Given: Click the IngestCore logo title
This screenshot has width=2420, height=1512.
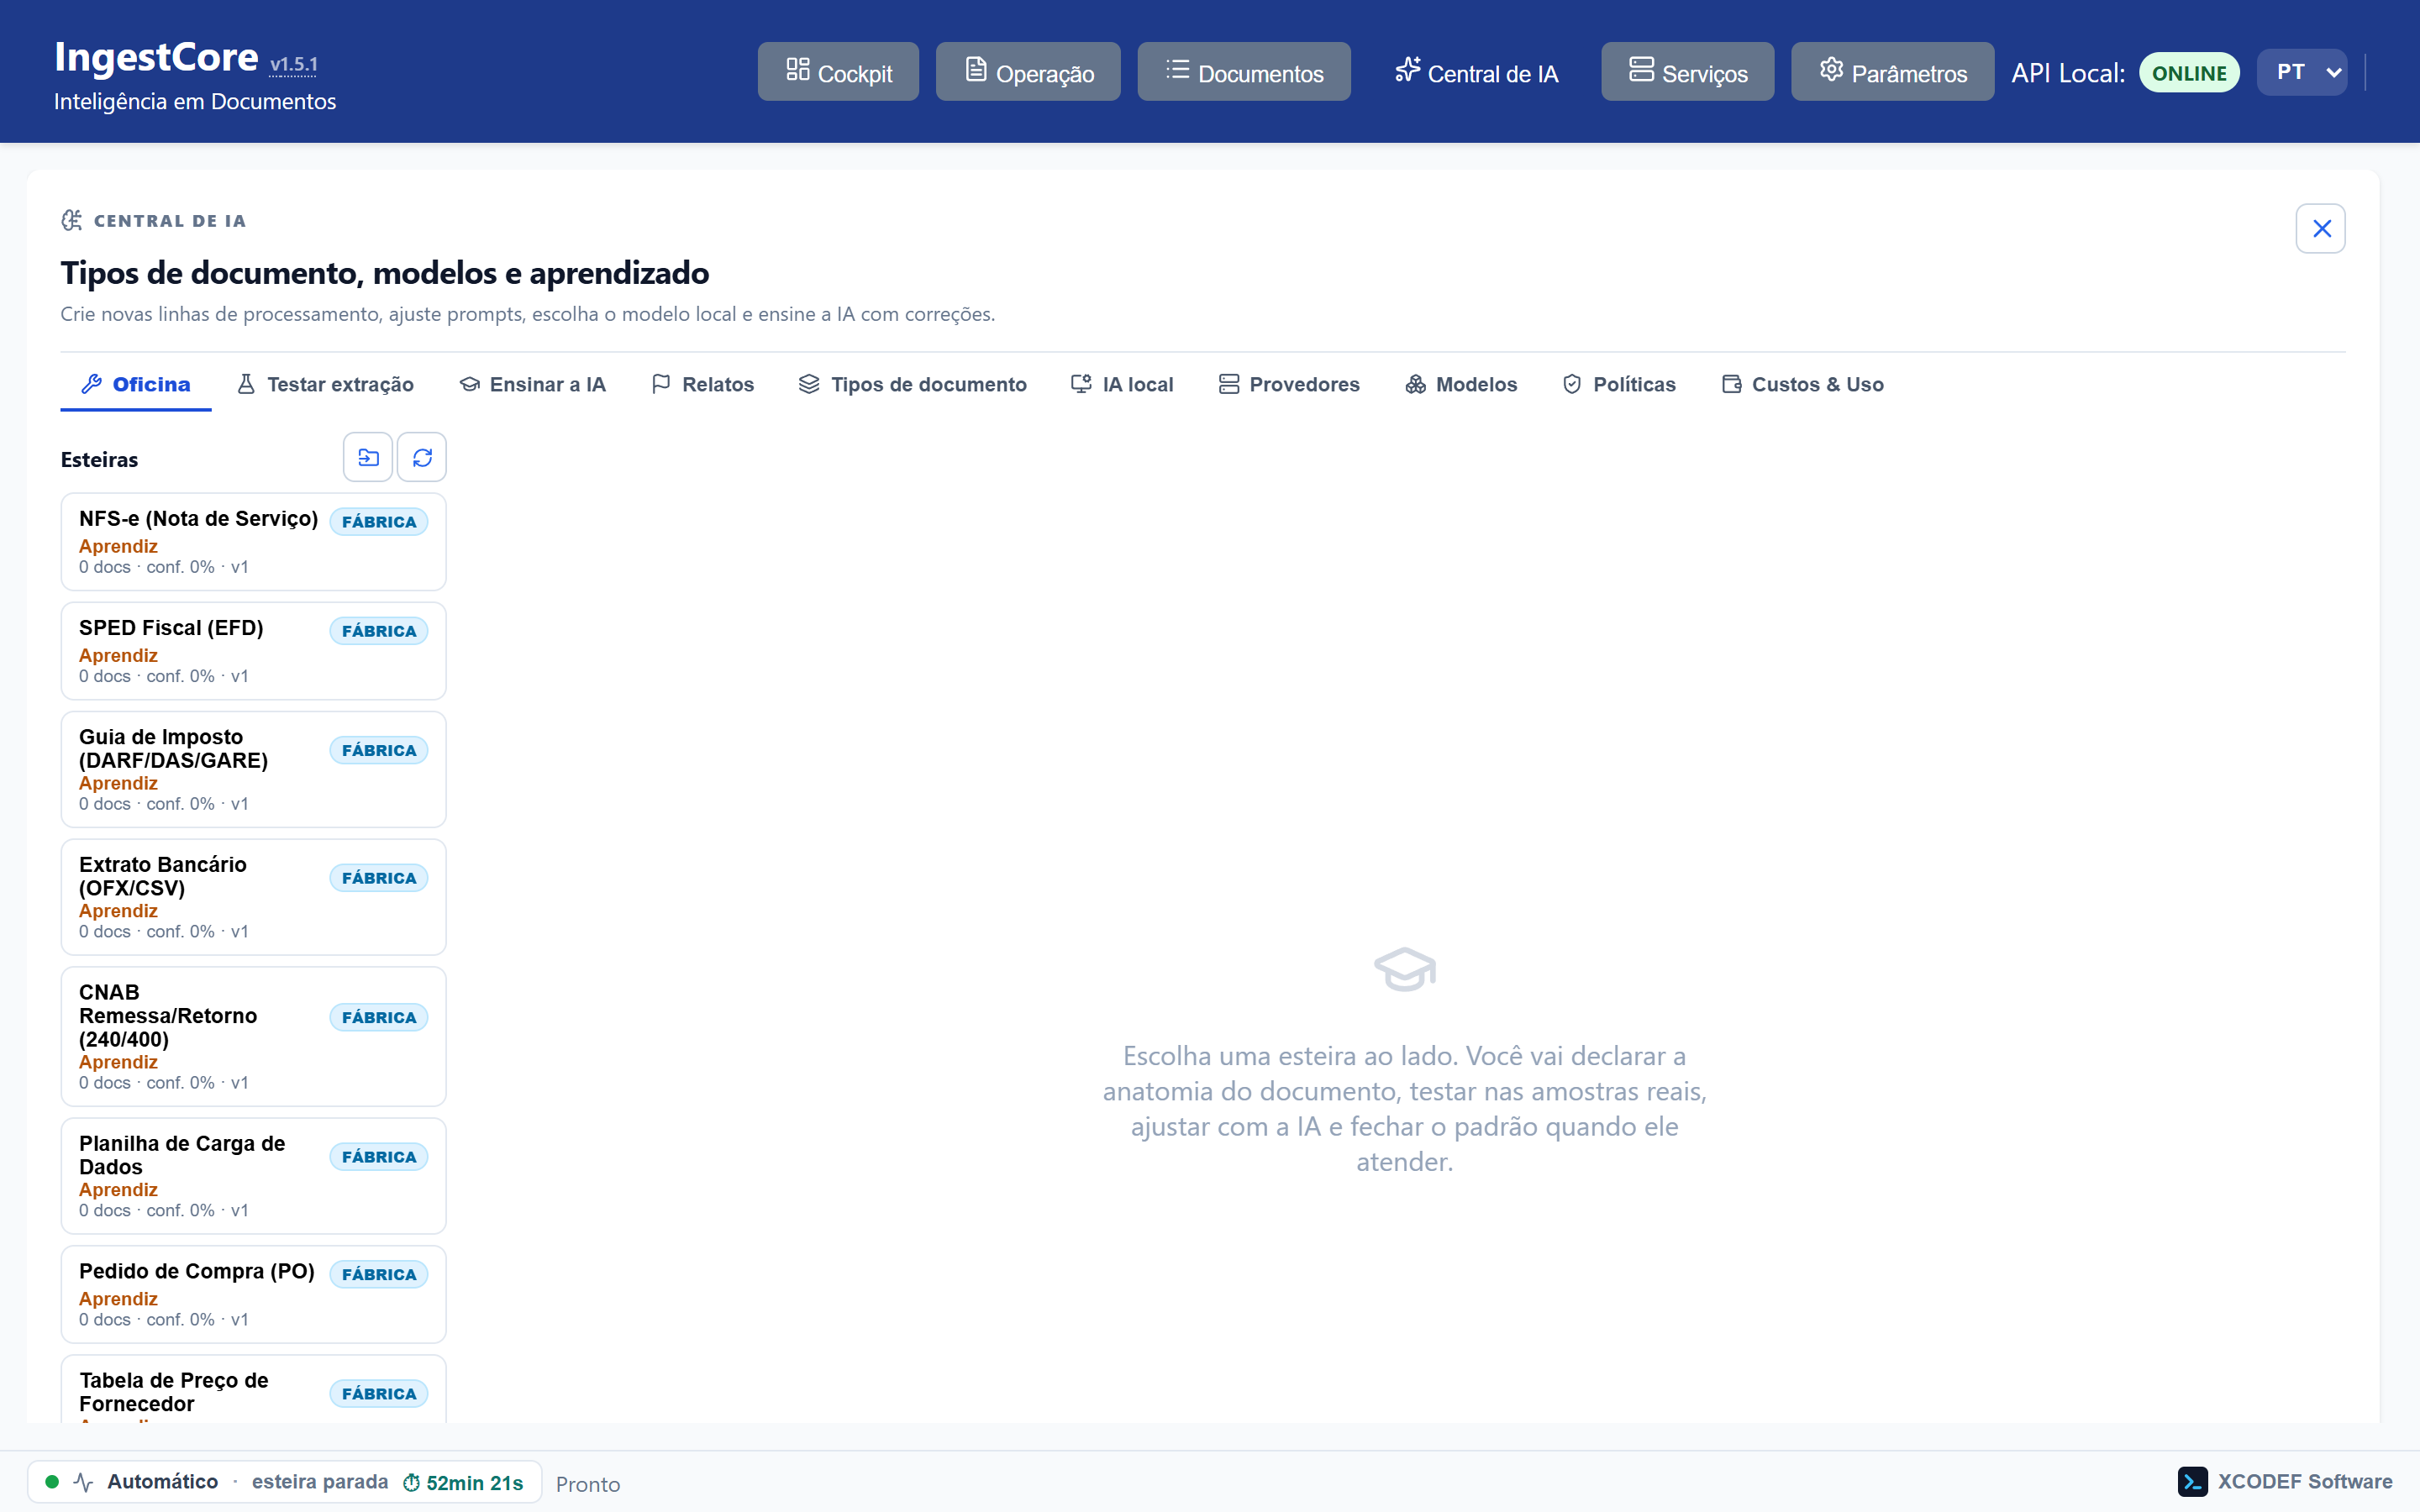Looking at the screenshot, I should pyautogui.click(x=156, y=57).
